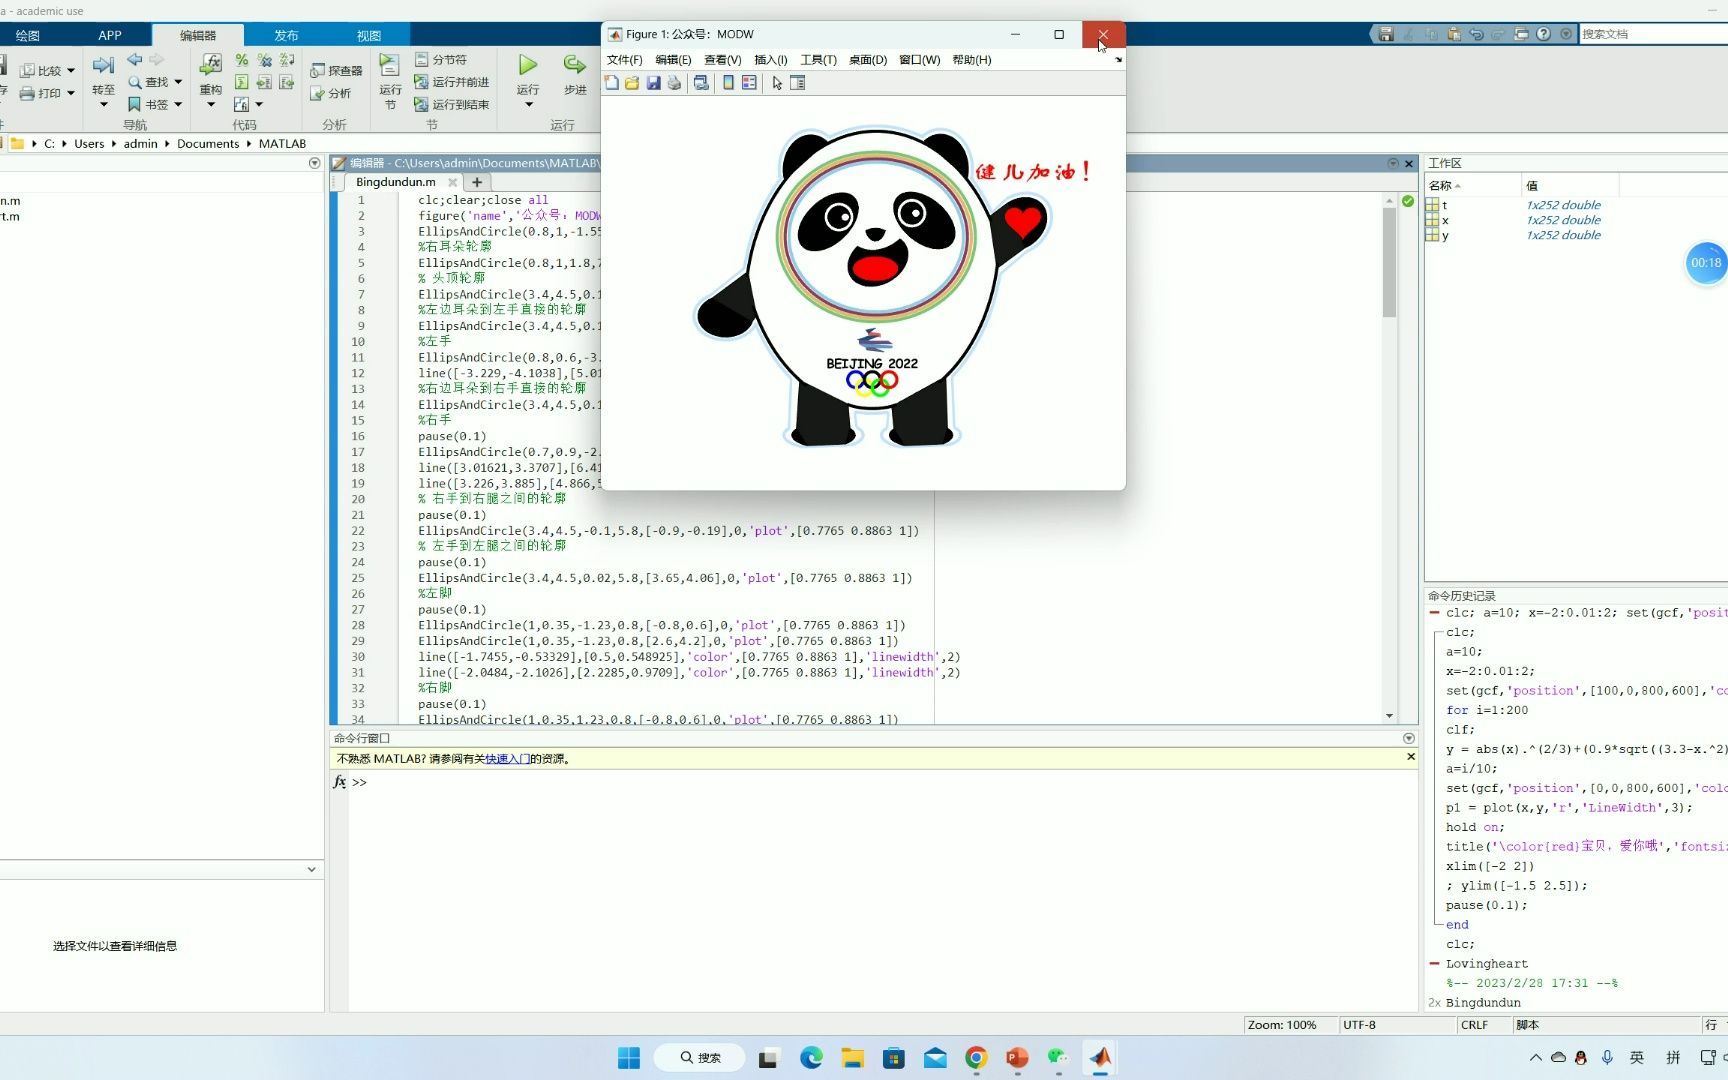The image size is (1728, 1080).
Task: Click Run and Advance (运行并前进)
Action: pos(451,82)
